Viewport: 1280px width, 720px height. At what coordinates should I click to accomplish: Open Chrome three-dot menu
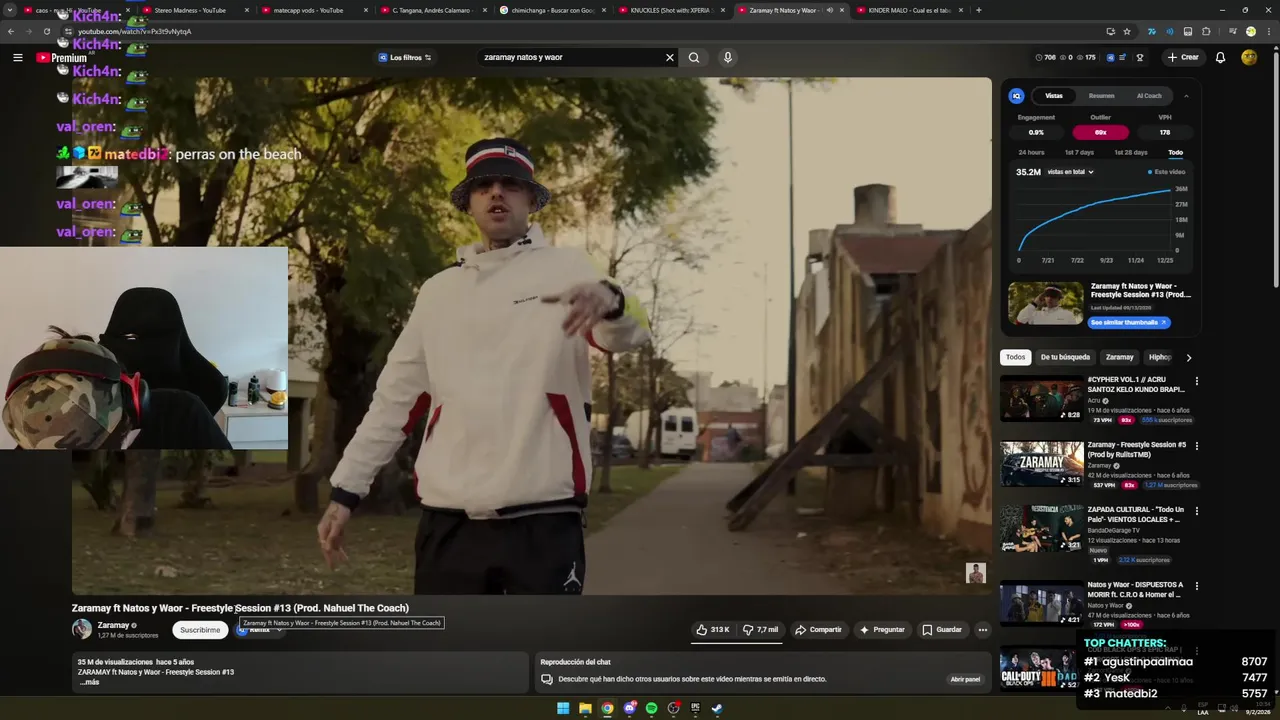[x=1267, y=31]
